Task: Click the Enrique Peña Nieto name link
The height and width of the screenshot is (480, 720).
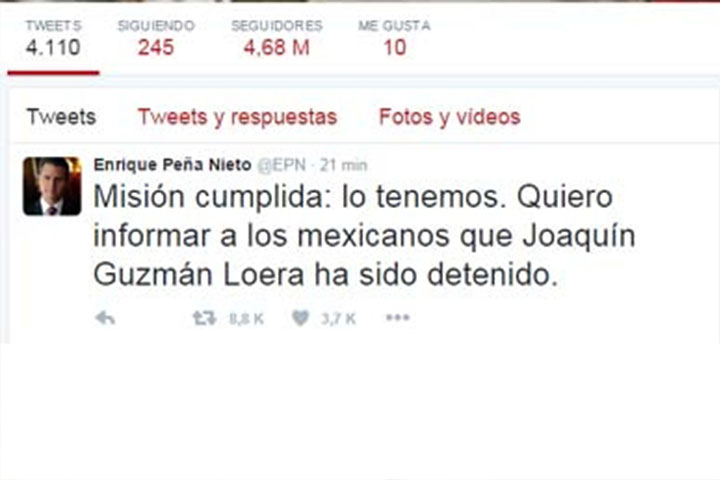Action: pos(173,164)
